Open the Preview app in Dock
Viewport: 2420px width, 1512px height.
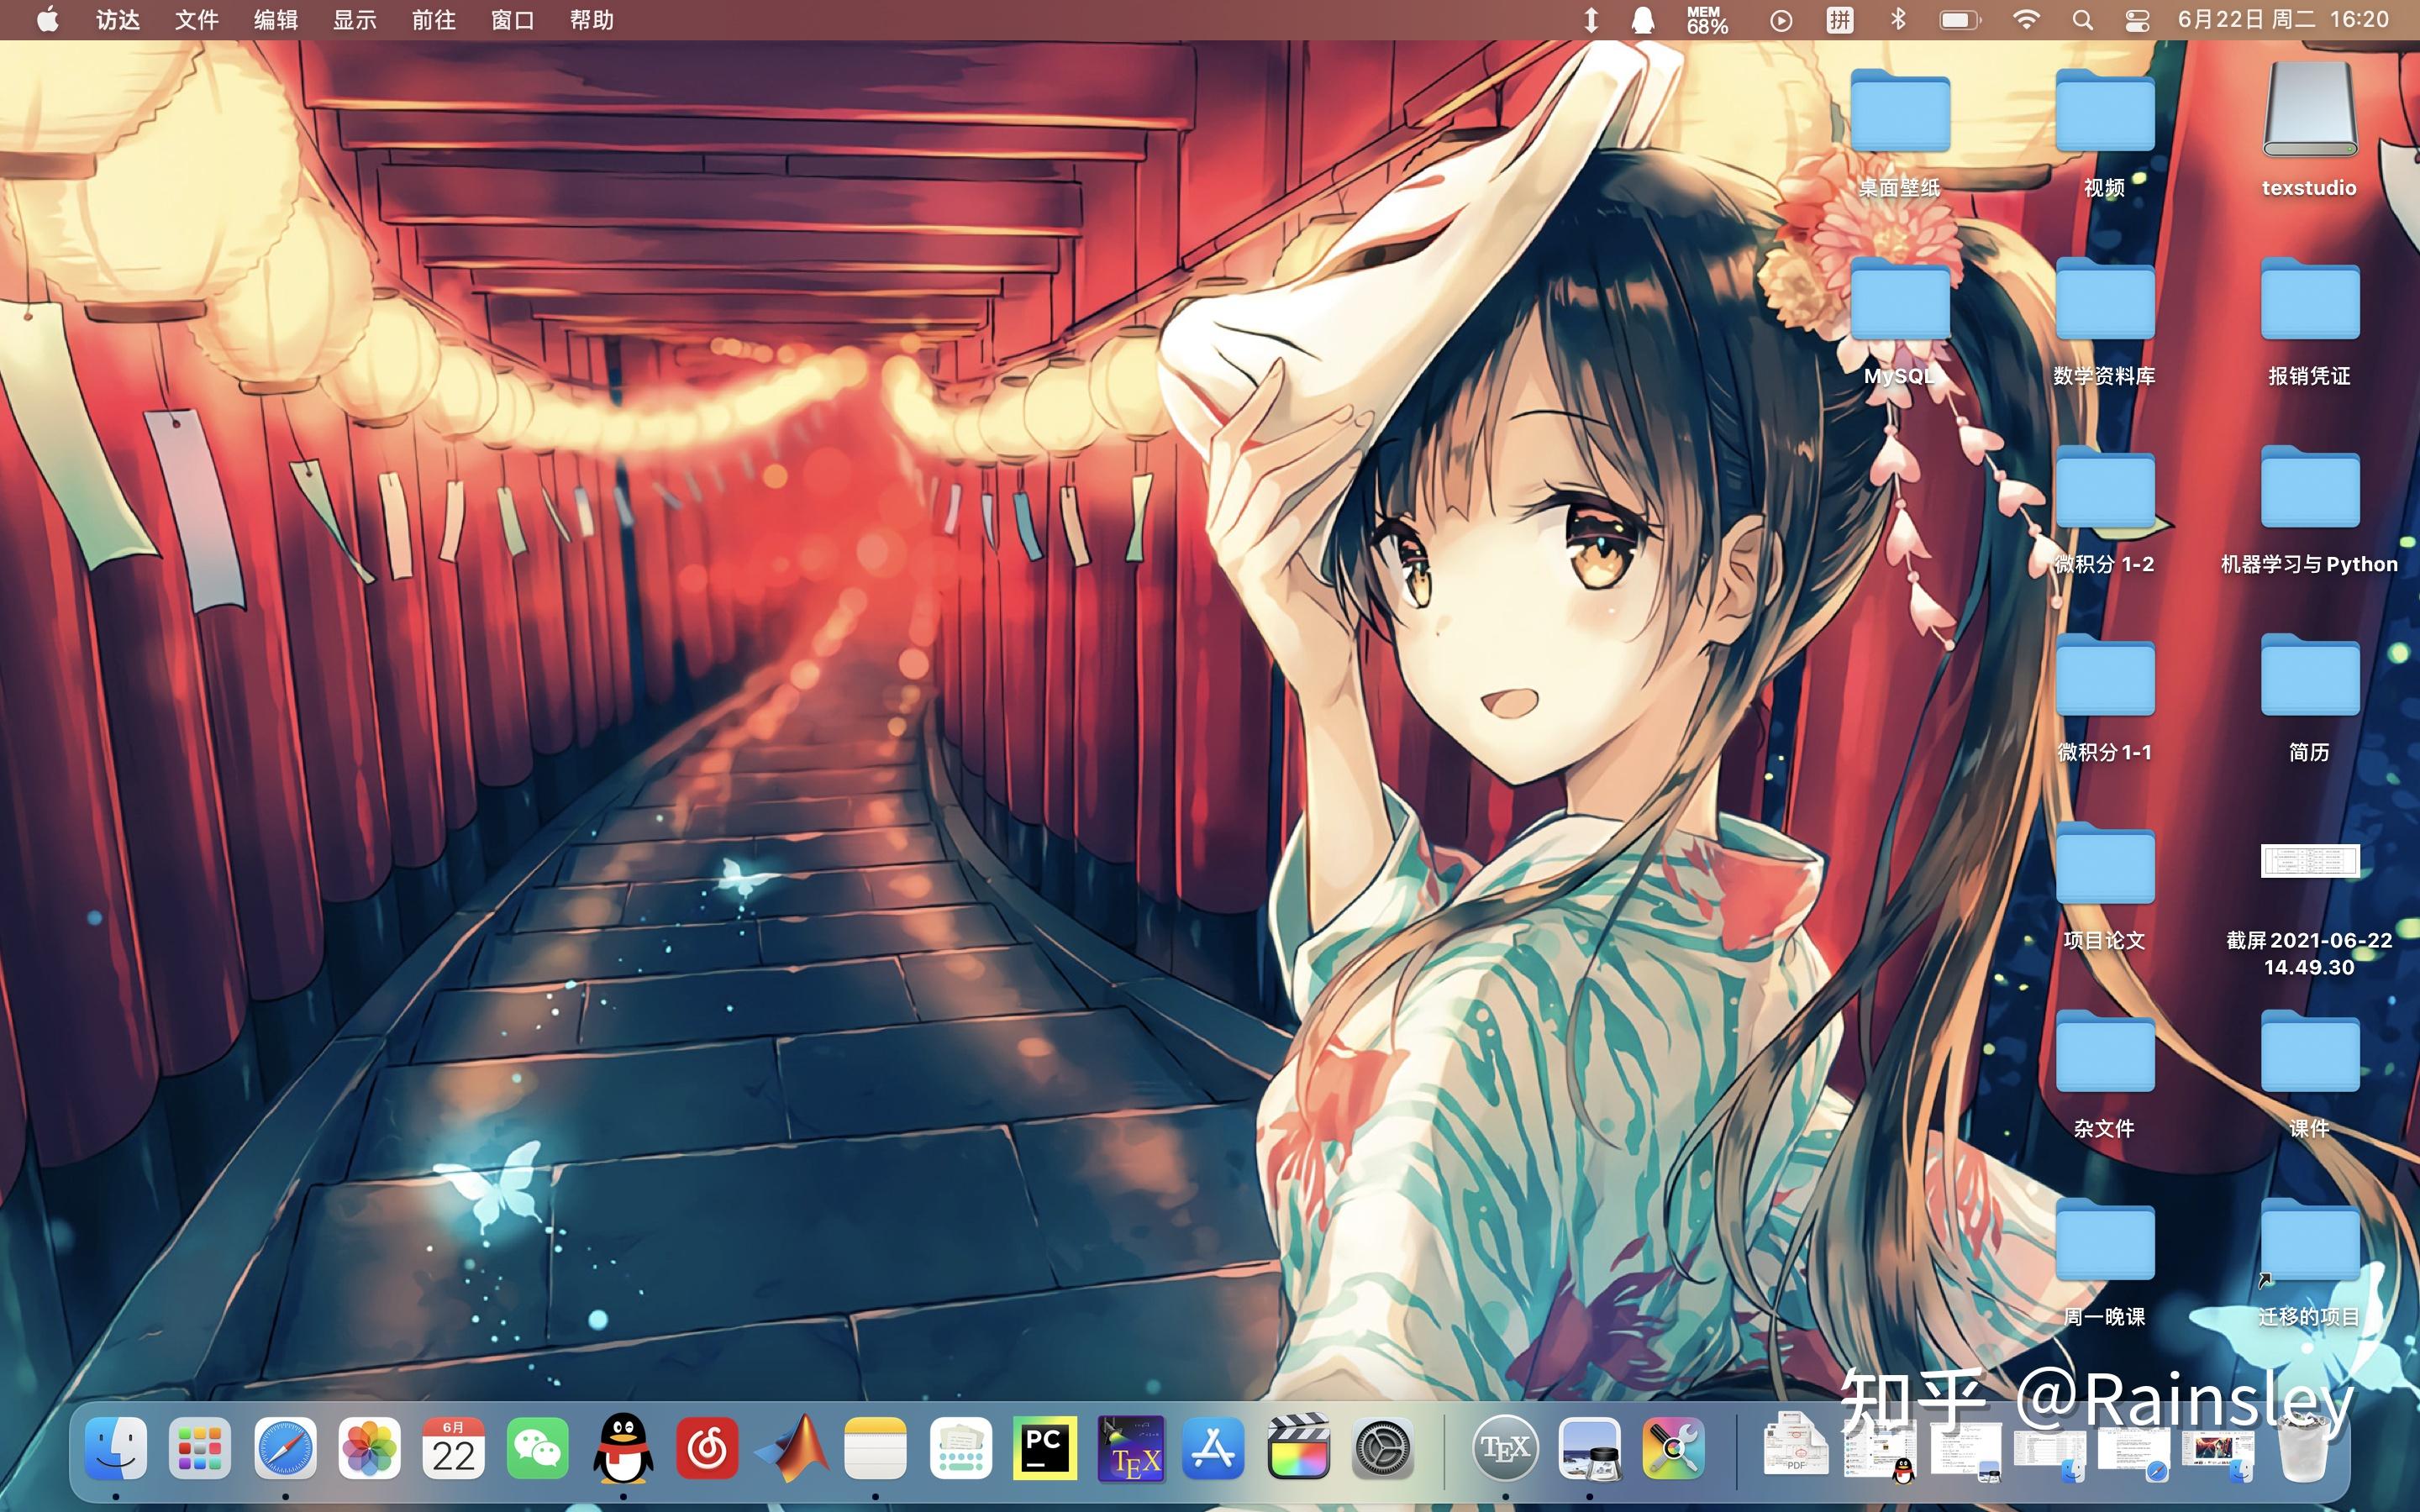[1590, 1447]
